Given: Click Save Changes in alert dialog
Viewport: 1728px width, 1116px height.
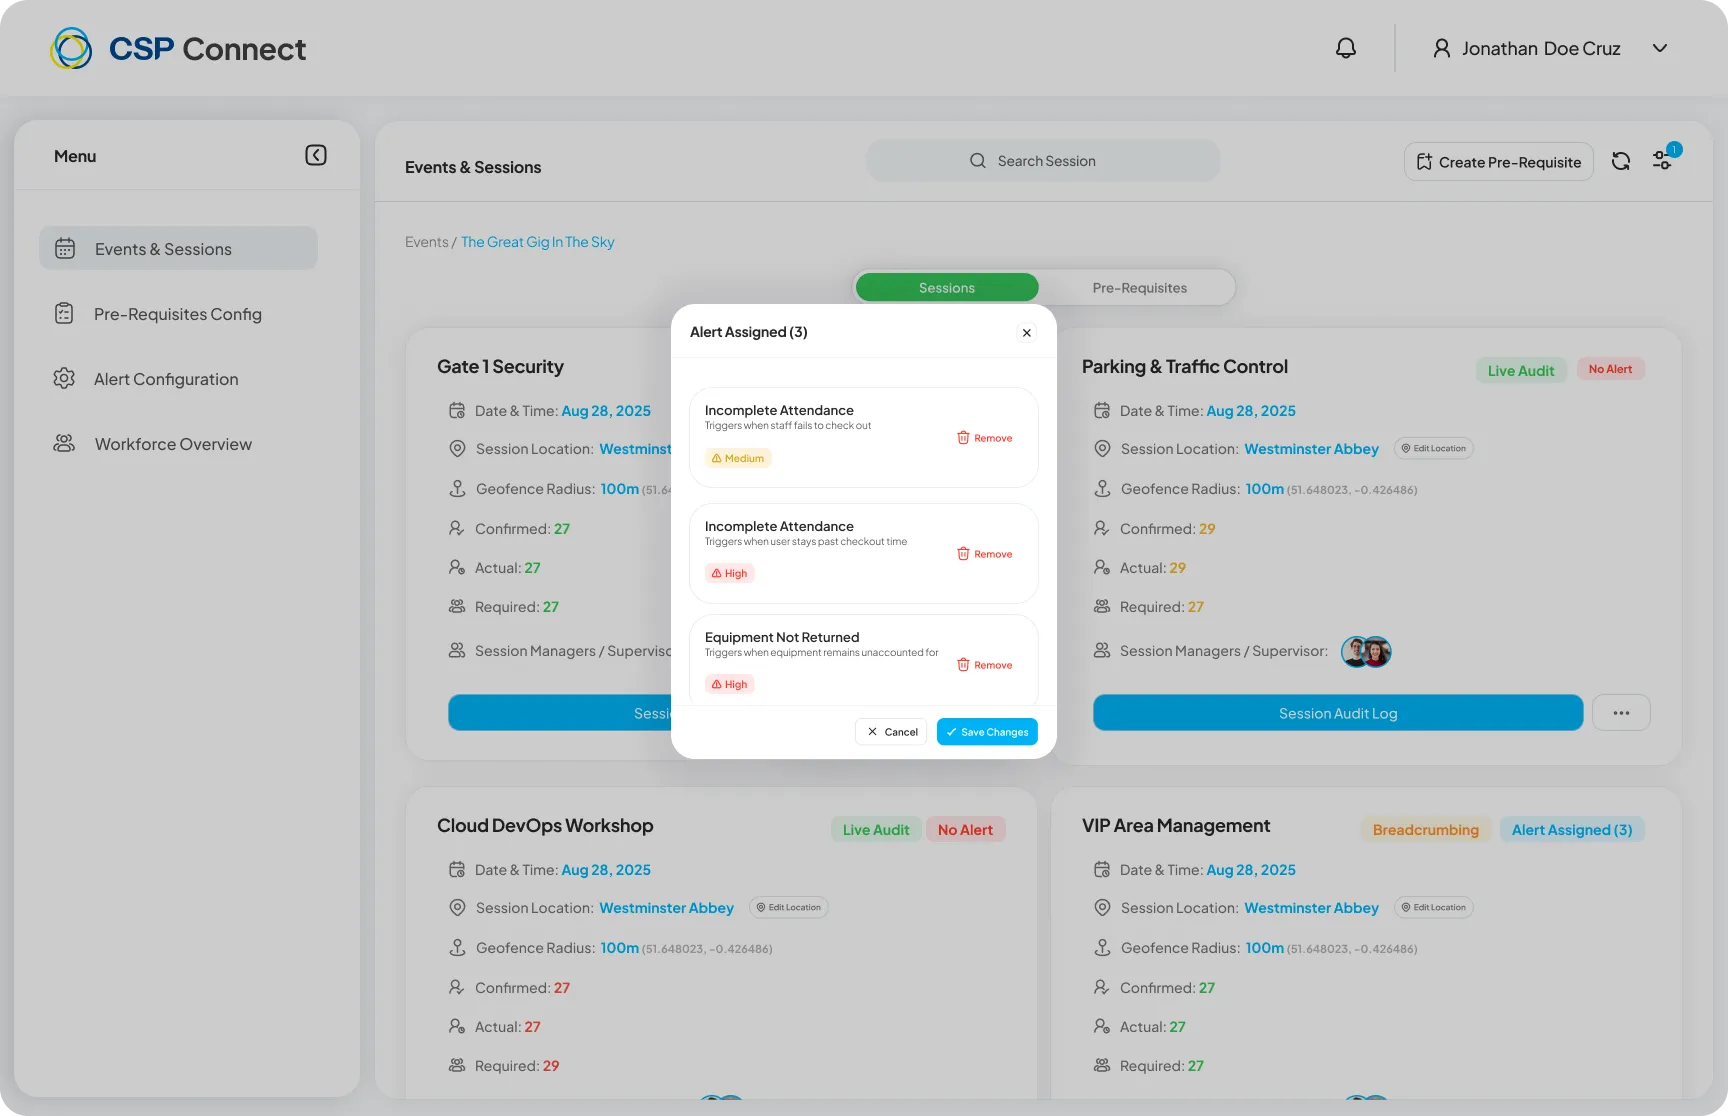Looking at the screenshot, I should coord(987,732).
